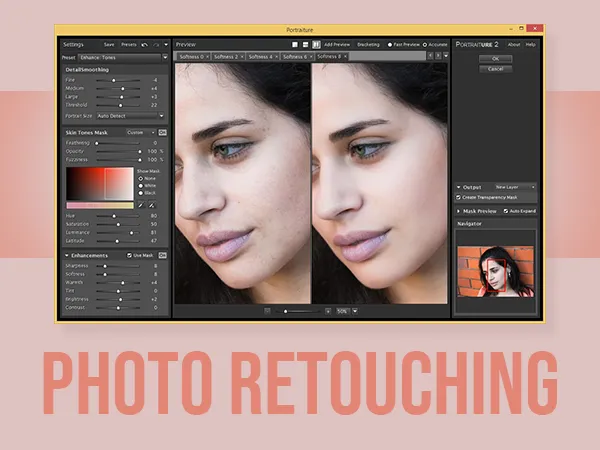Select horizontal split preview layout icon
The image size is (600, 450).
(x=305, y=45)
